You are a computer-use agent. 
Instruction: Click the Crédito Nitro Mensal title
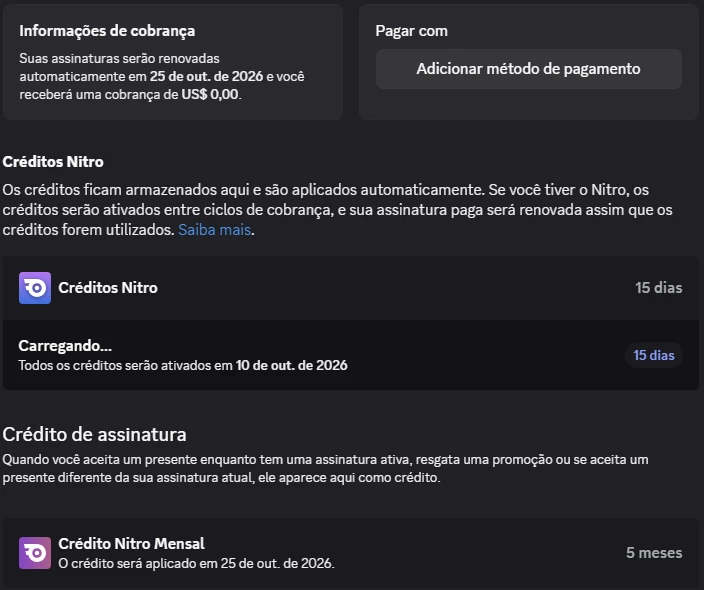tap(132, 543)
